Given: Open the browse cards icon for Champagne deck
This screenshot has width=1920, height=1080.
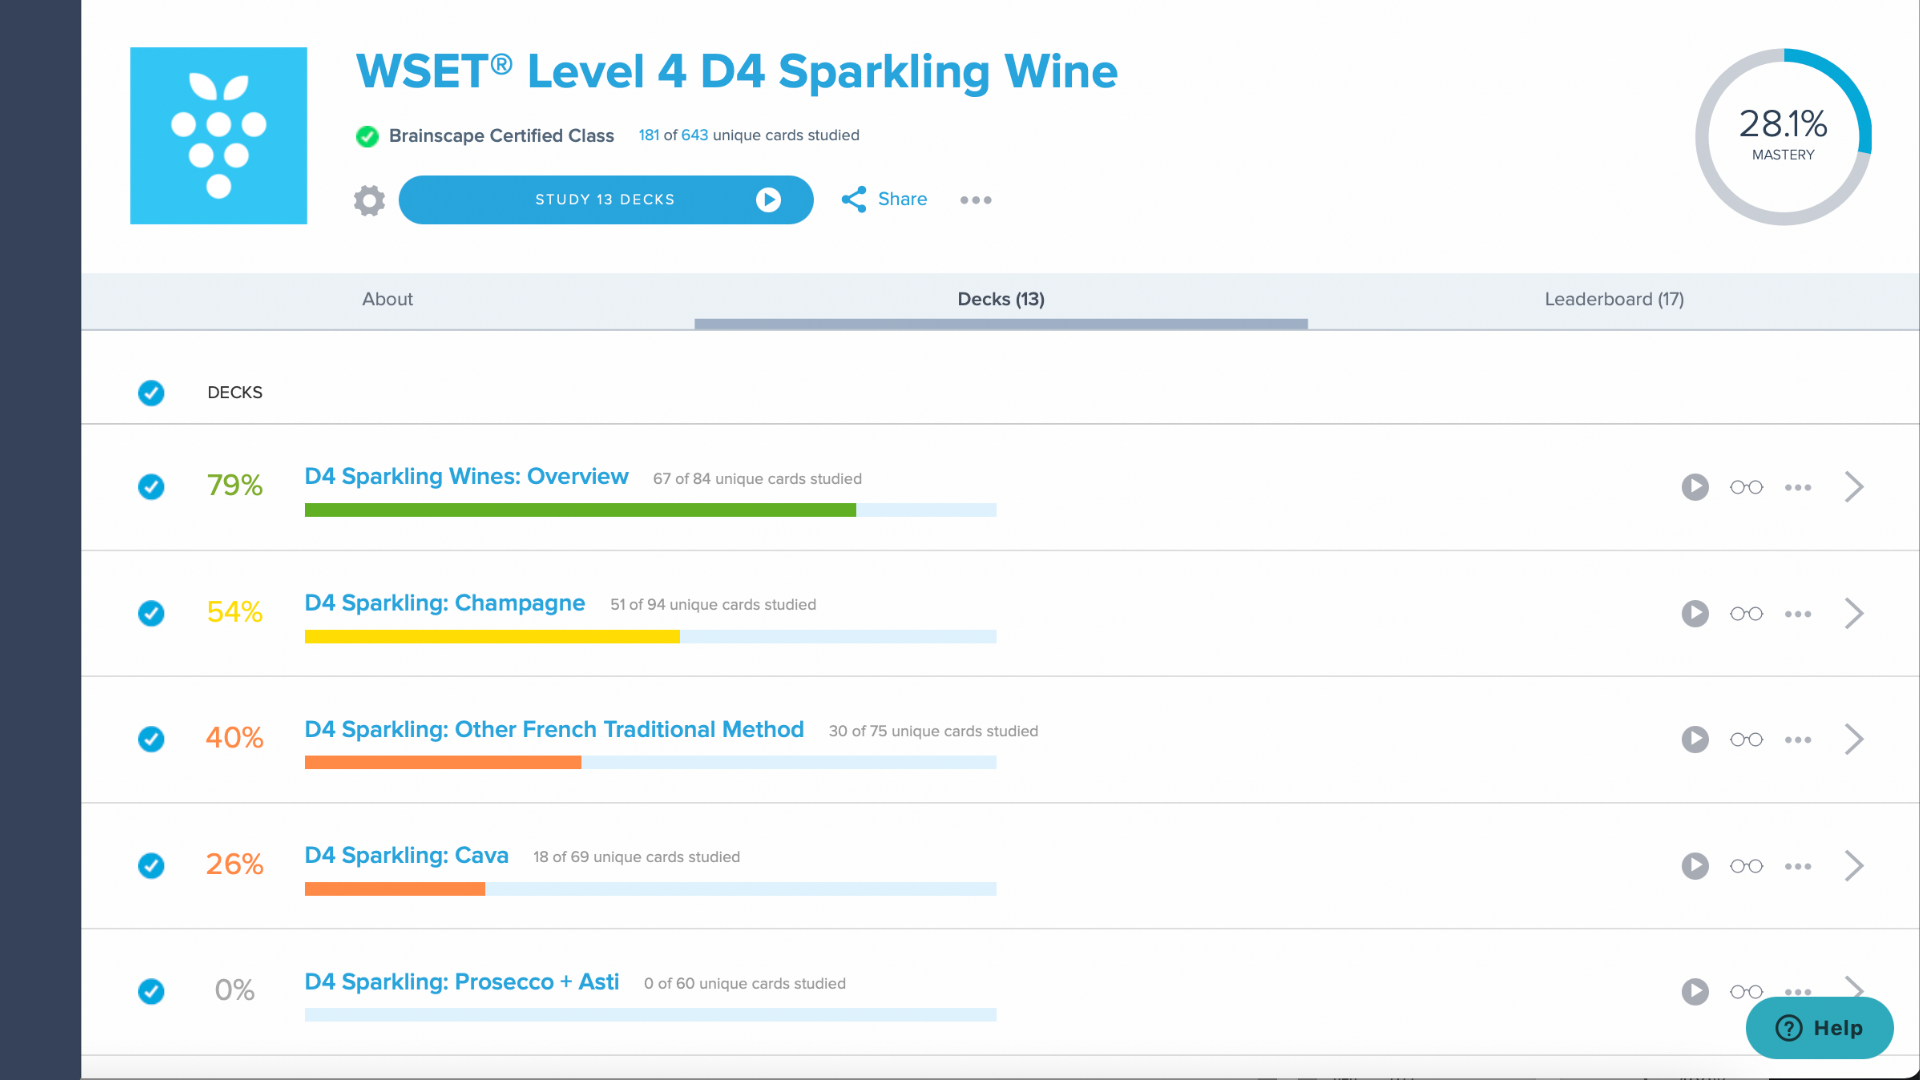Looking at the screenshot, I should pos(1747,614).
